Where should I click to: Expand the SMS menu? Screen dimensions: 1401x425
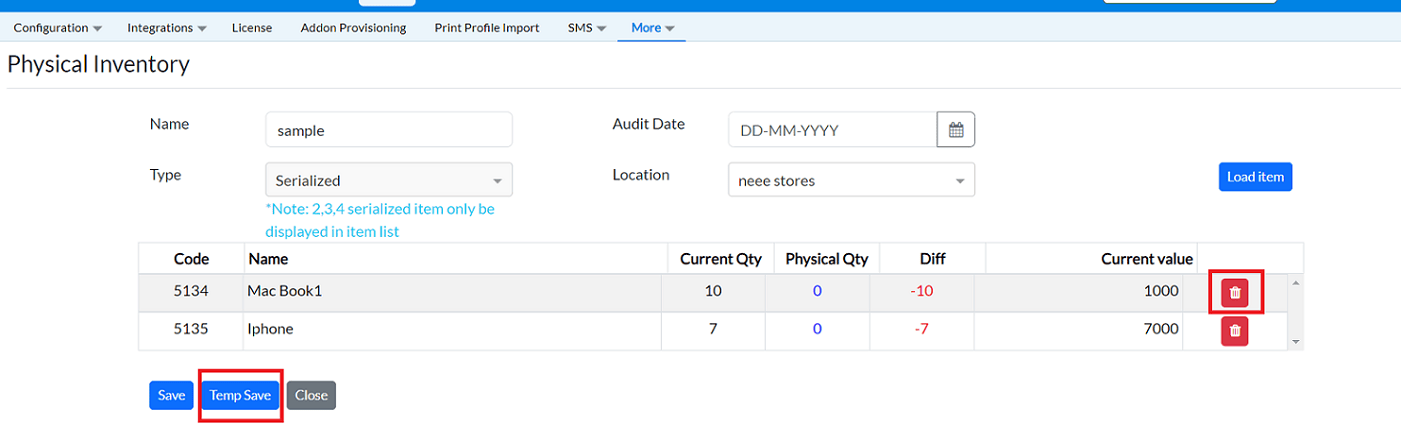pyautogui.click(x=587, y=28)
